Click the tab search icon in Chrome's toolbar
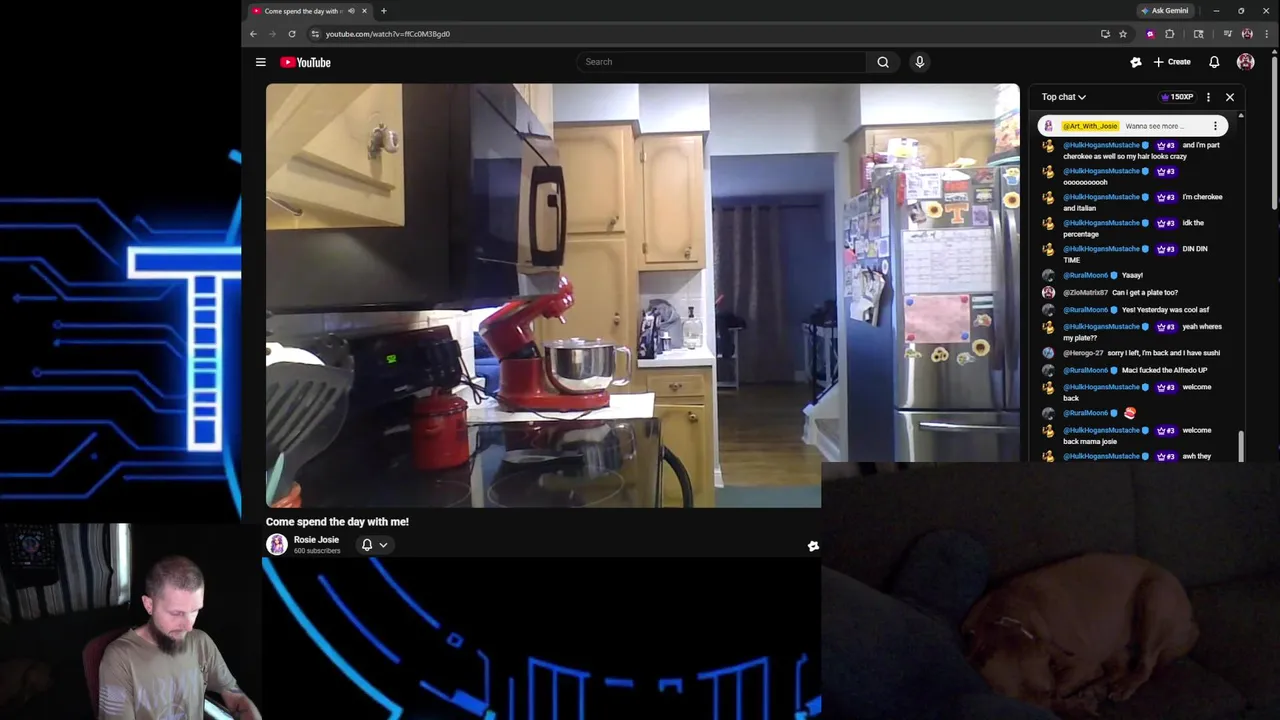Image resolution: width=1280 pixels, height=720 pixels. point(1198,34)
